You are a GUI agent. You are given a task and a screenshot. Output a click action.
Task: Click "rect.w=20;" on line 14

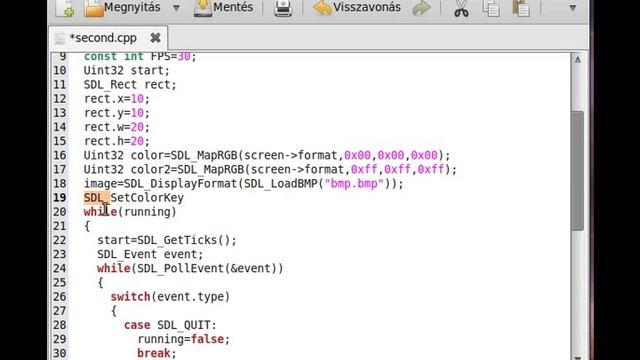(x=117, y=127)
